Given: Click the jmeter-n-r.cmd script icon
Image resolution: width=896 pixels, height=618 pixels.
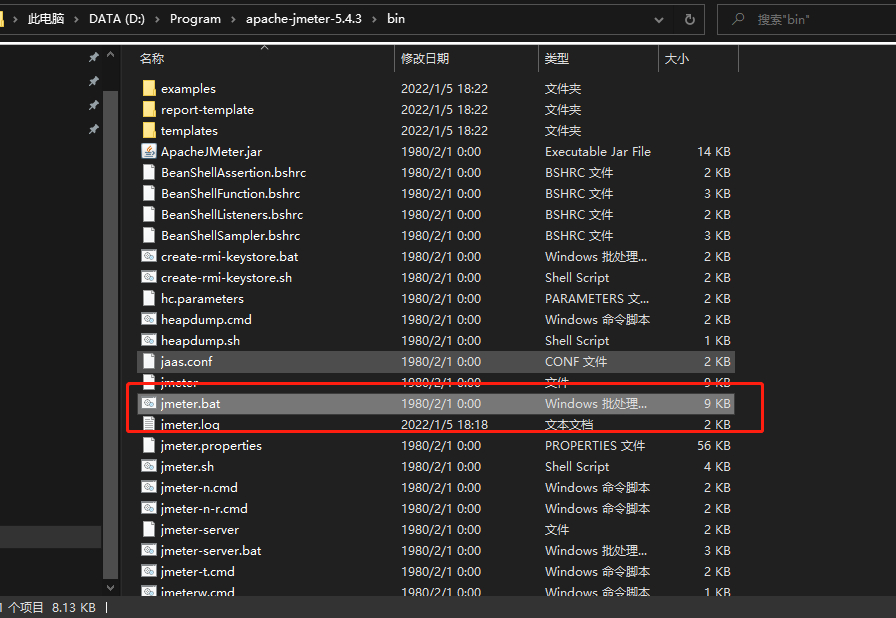Looking at the screenshot, I should [x=149, y=508].
